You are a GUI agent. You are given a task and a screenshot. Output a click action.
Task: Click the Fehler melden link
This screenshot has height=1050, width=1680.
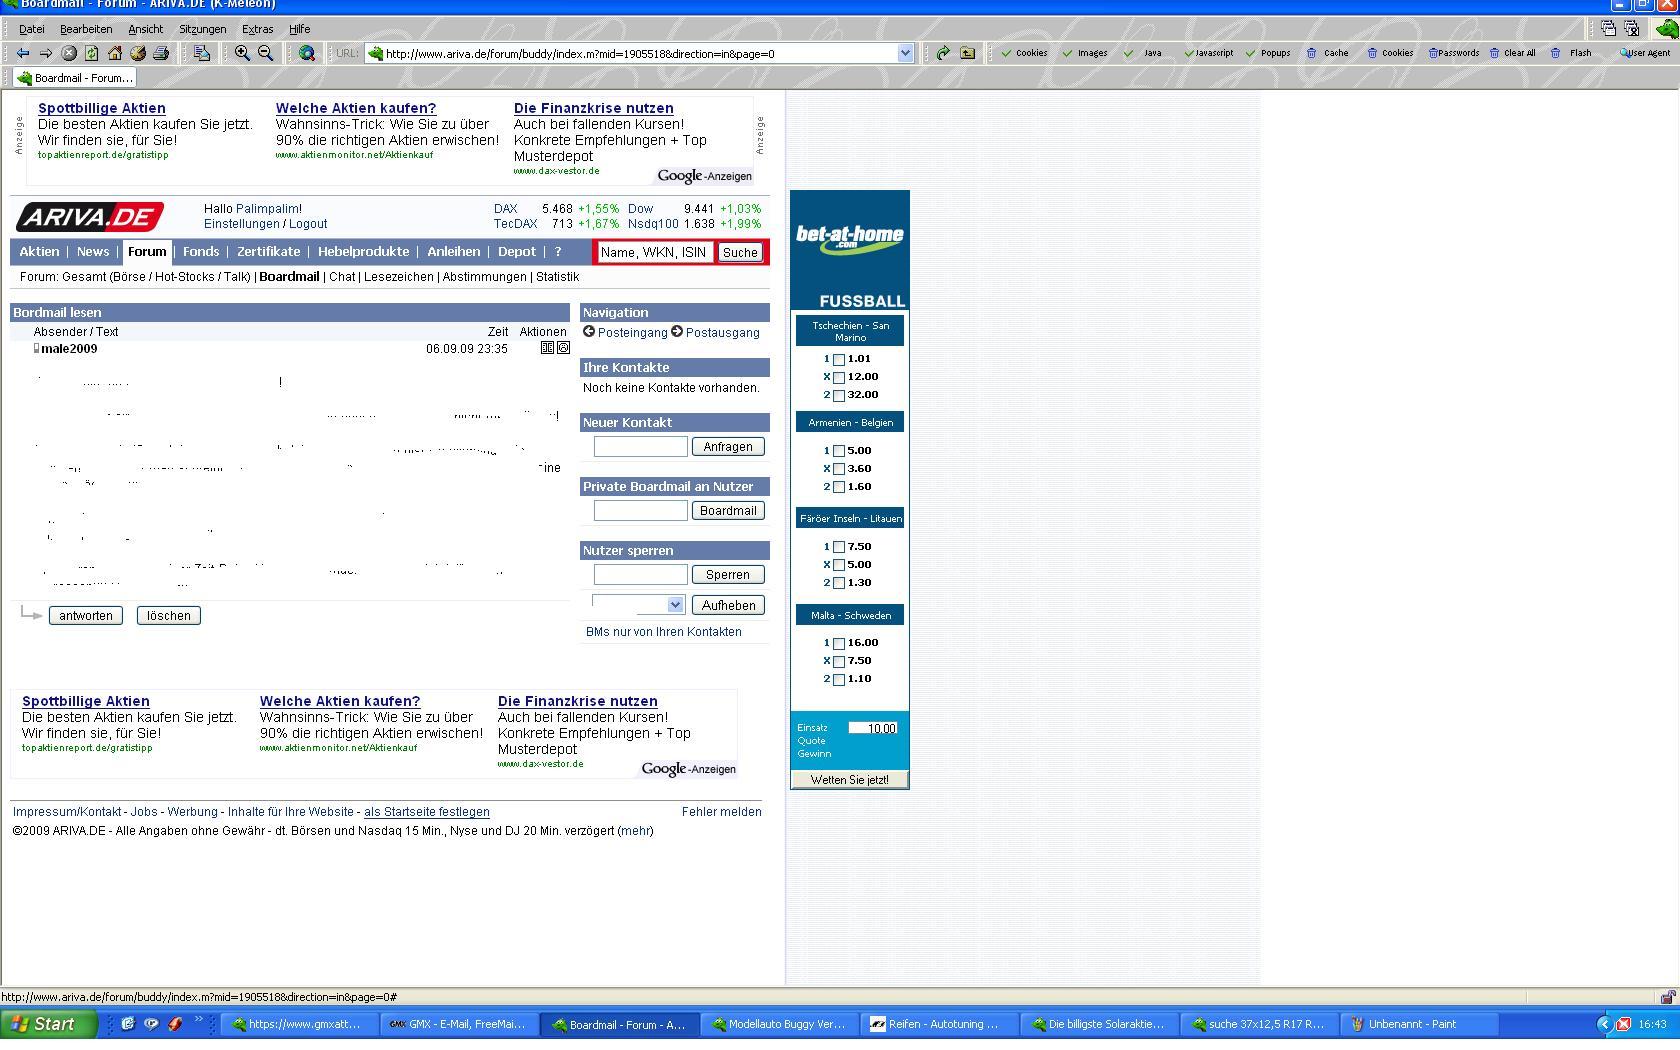coord(722,812)
